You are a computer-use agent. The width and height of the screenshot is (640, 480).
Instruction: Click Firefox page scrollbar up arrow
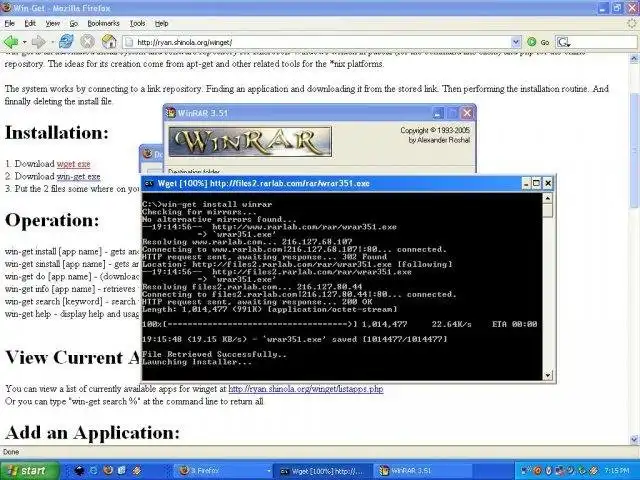634,59
